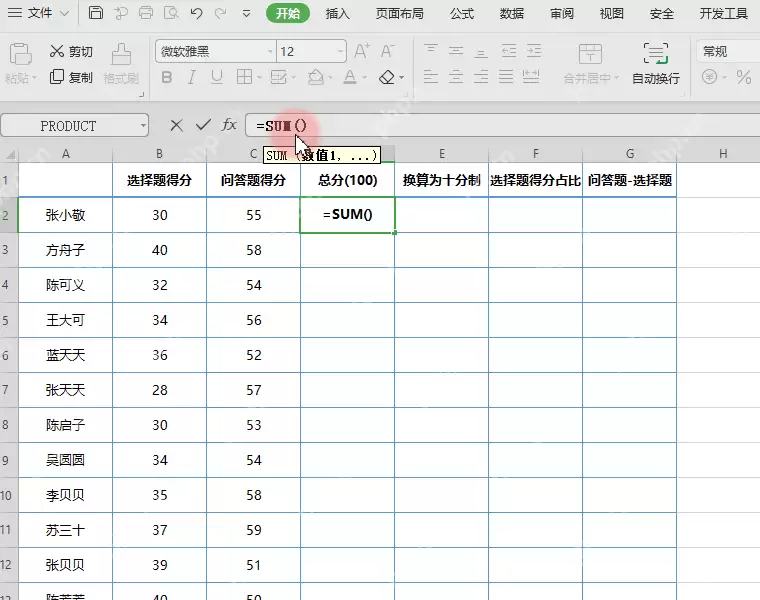The width and height of the screenshot is (760, 600).
Task: Decrease font size with A- icon
Action: (x=387, y=51)
